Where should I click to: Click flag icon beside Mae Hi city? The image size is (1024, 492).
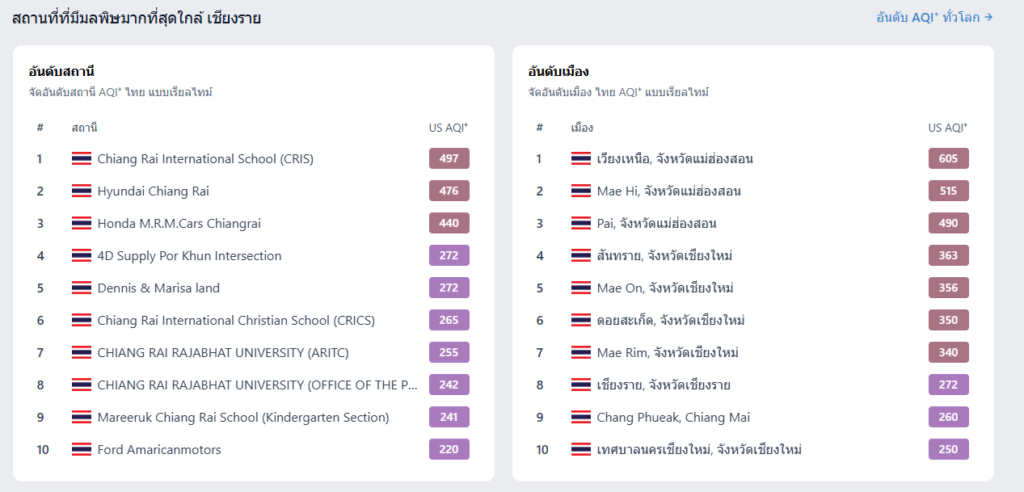point(580,191)
